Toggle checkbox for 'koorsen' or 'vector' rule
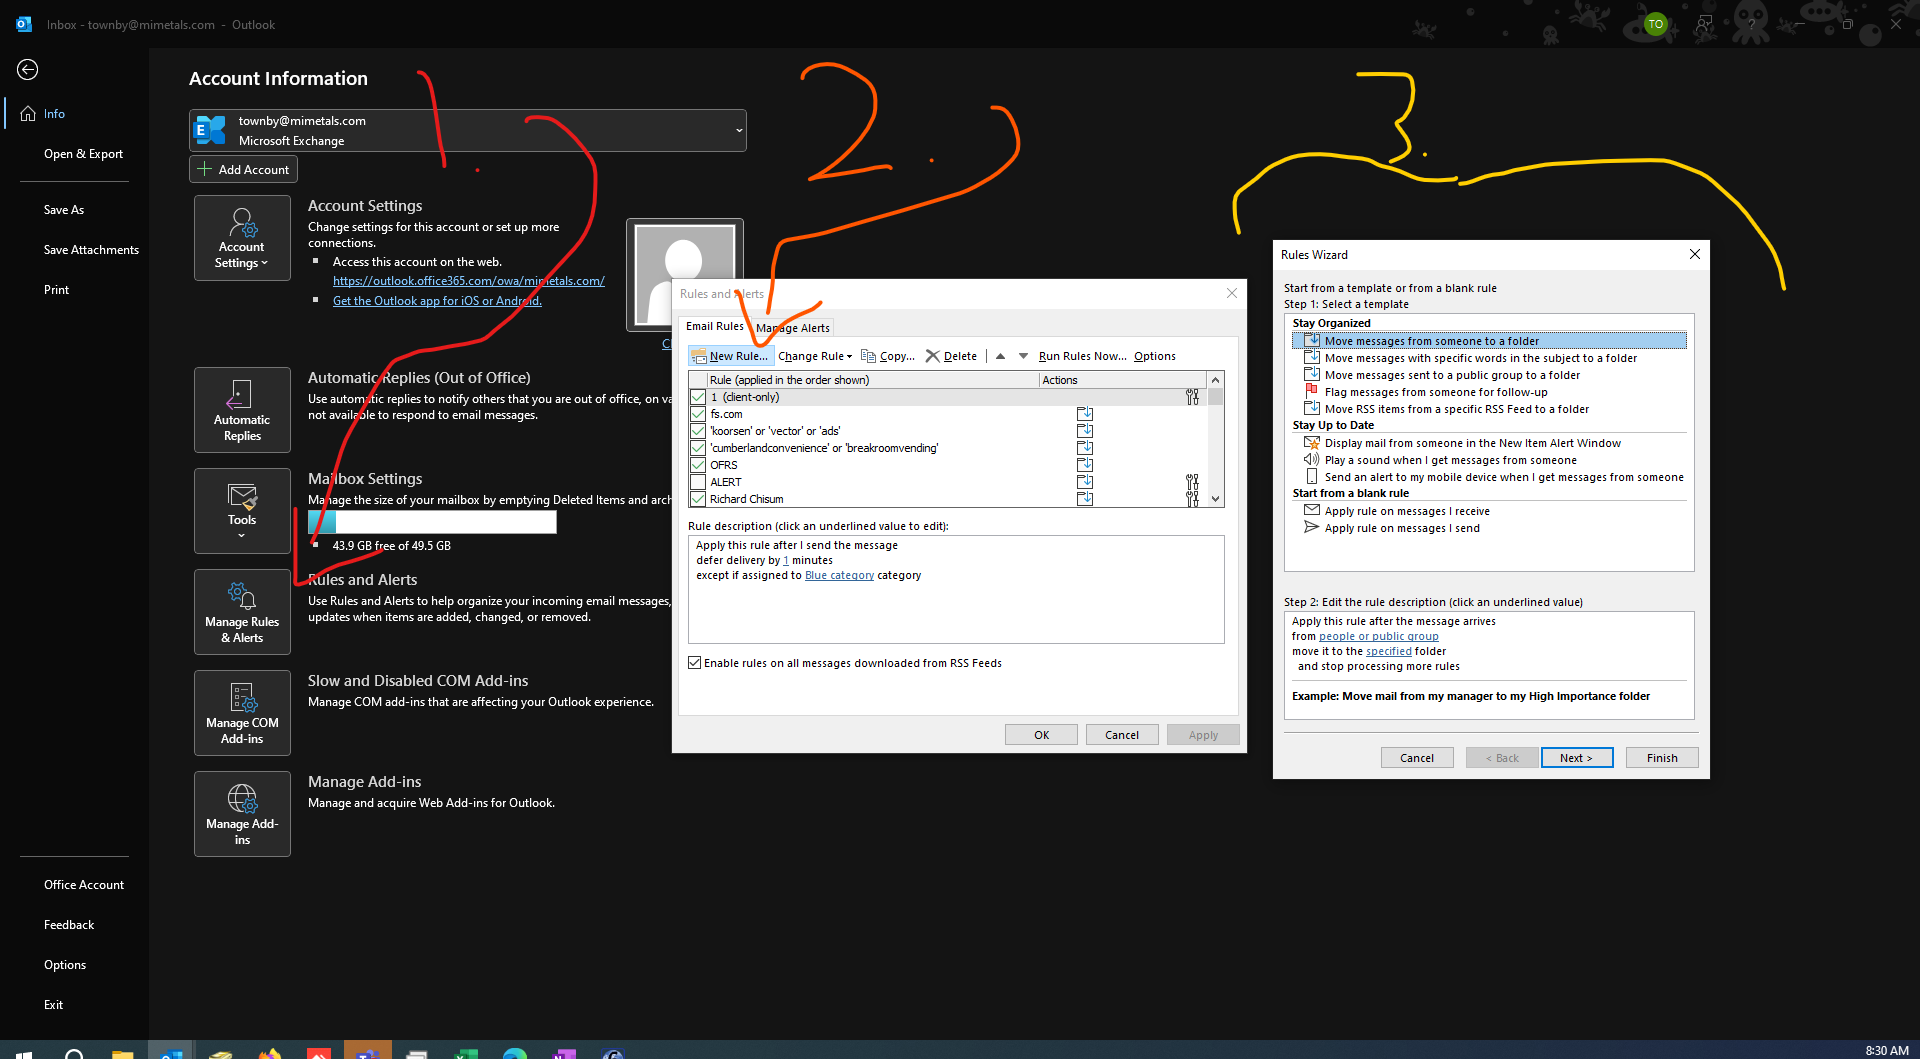This screenshot has height=1059, width=1920. tap(698, 431)
